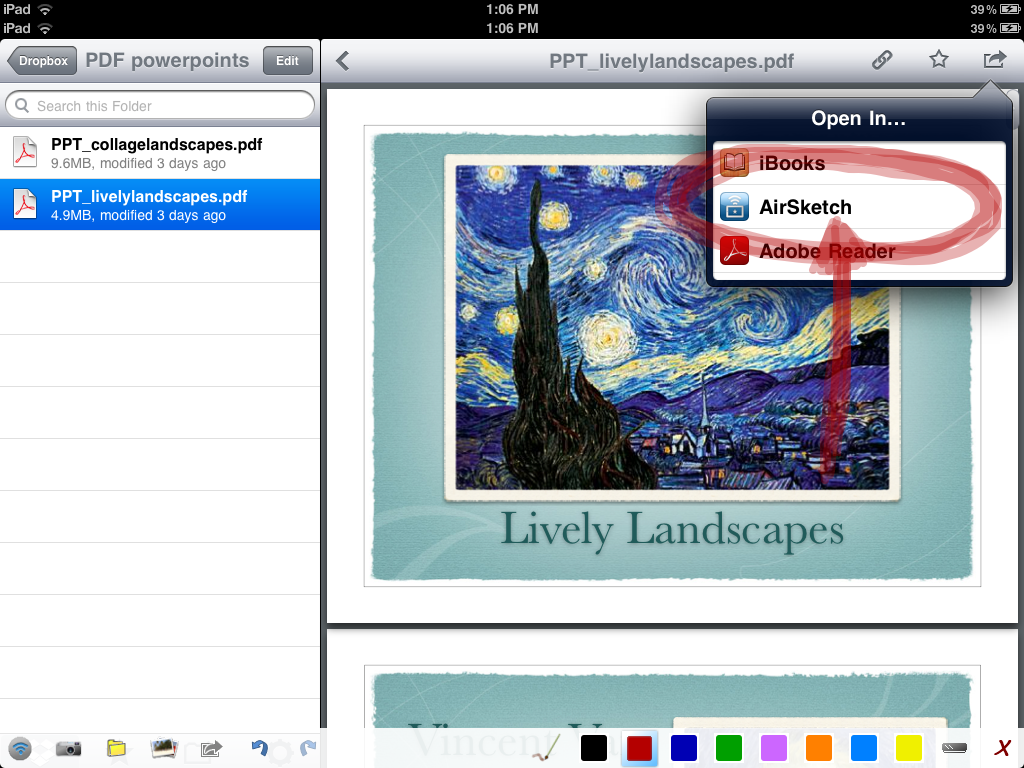This screenshot has width=1024, height=768.
Task: Copy the share link with chain icon
Action: [x=882, y=60]
